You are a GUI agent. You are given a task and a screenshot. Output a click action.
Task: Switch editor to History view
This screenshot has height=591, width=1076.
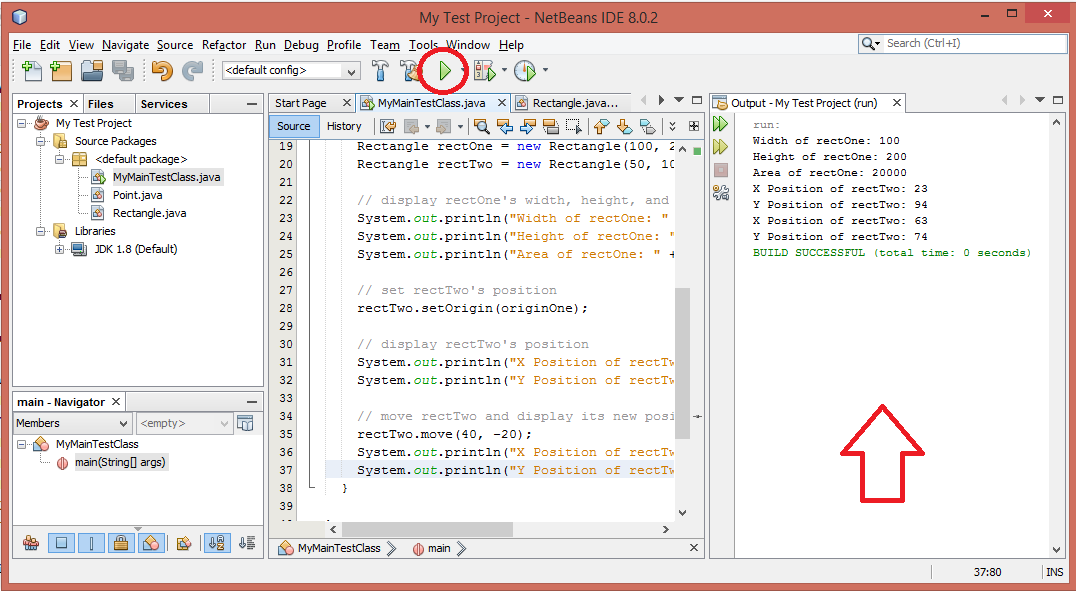(x=344, y=126)
